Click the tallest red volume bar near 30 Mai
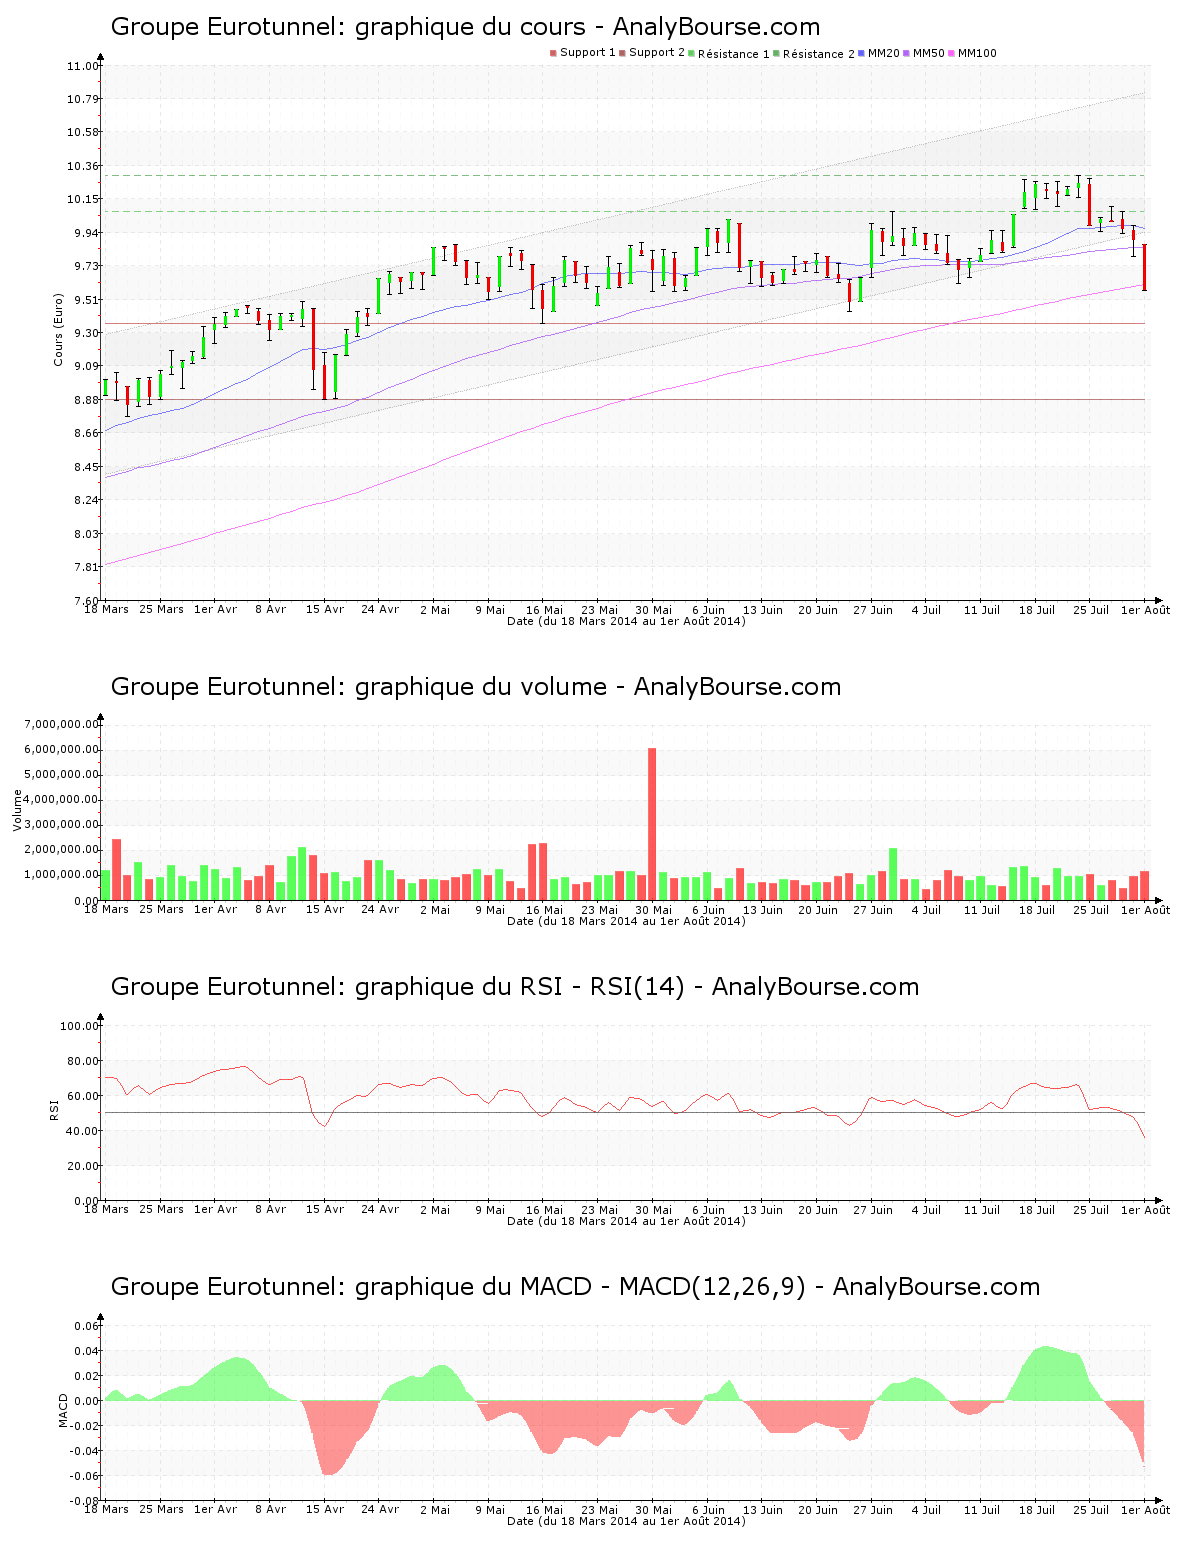The height and width of the screenshot is (1550, 1200). point(652,824)
